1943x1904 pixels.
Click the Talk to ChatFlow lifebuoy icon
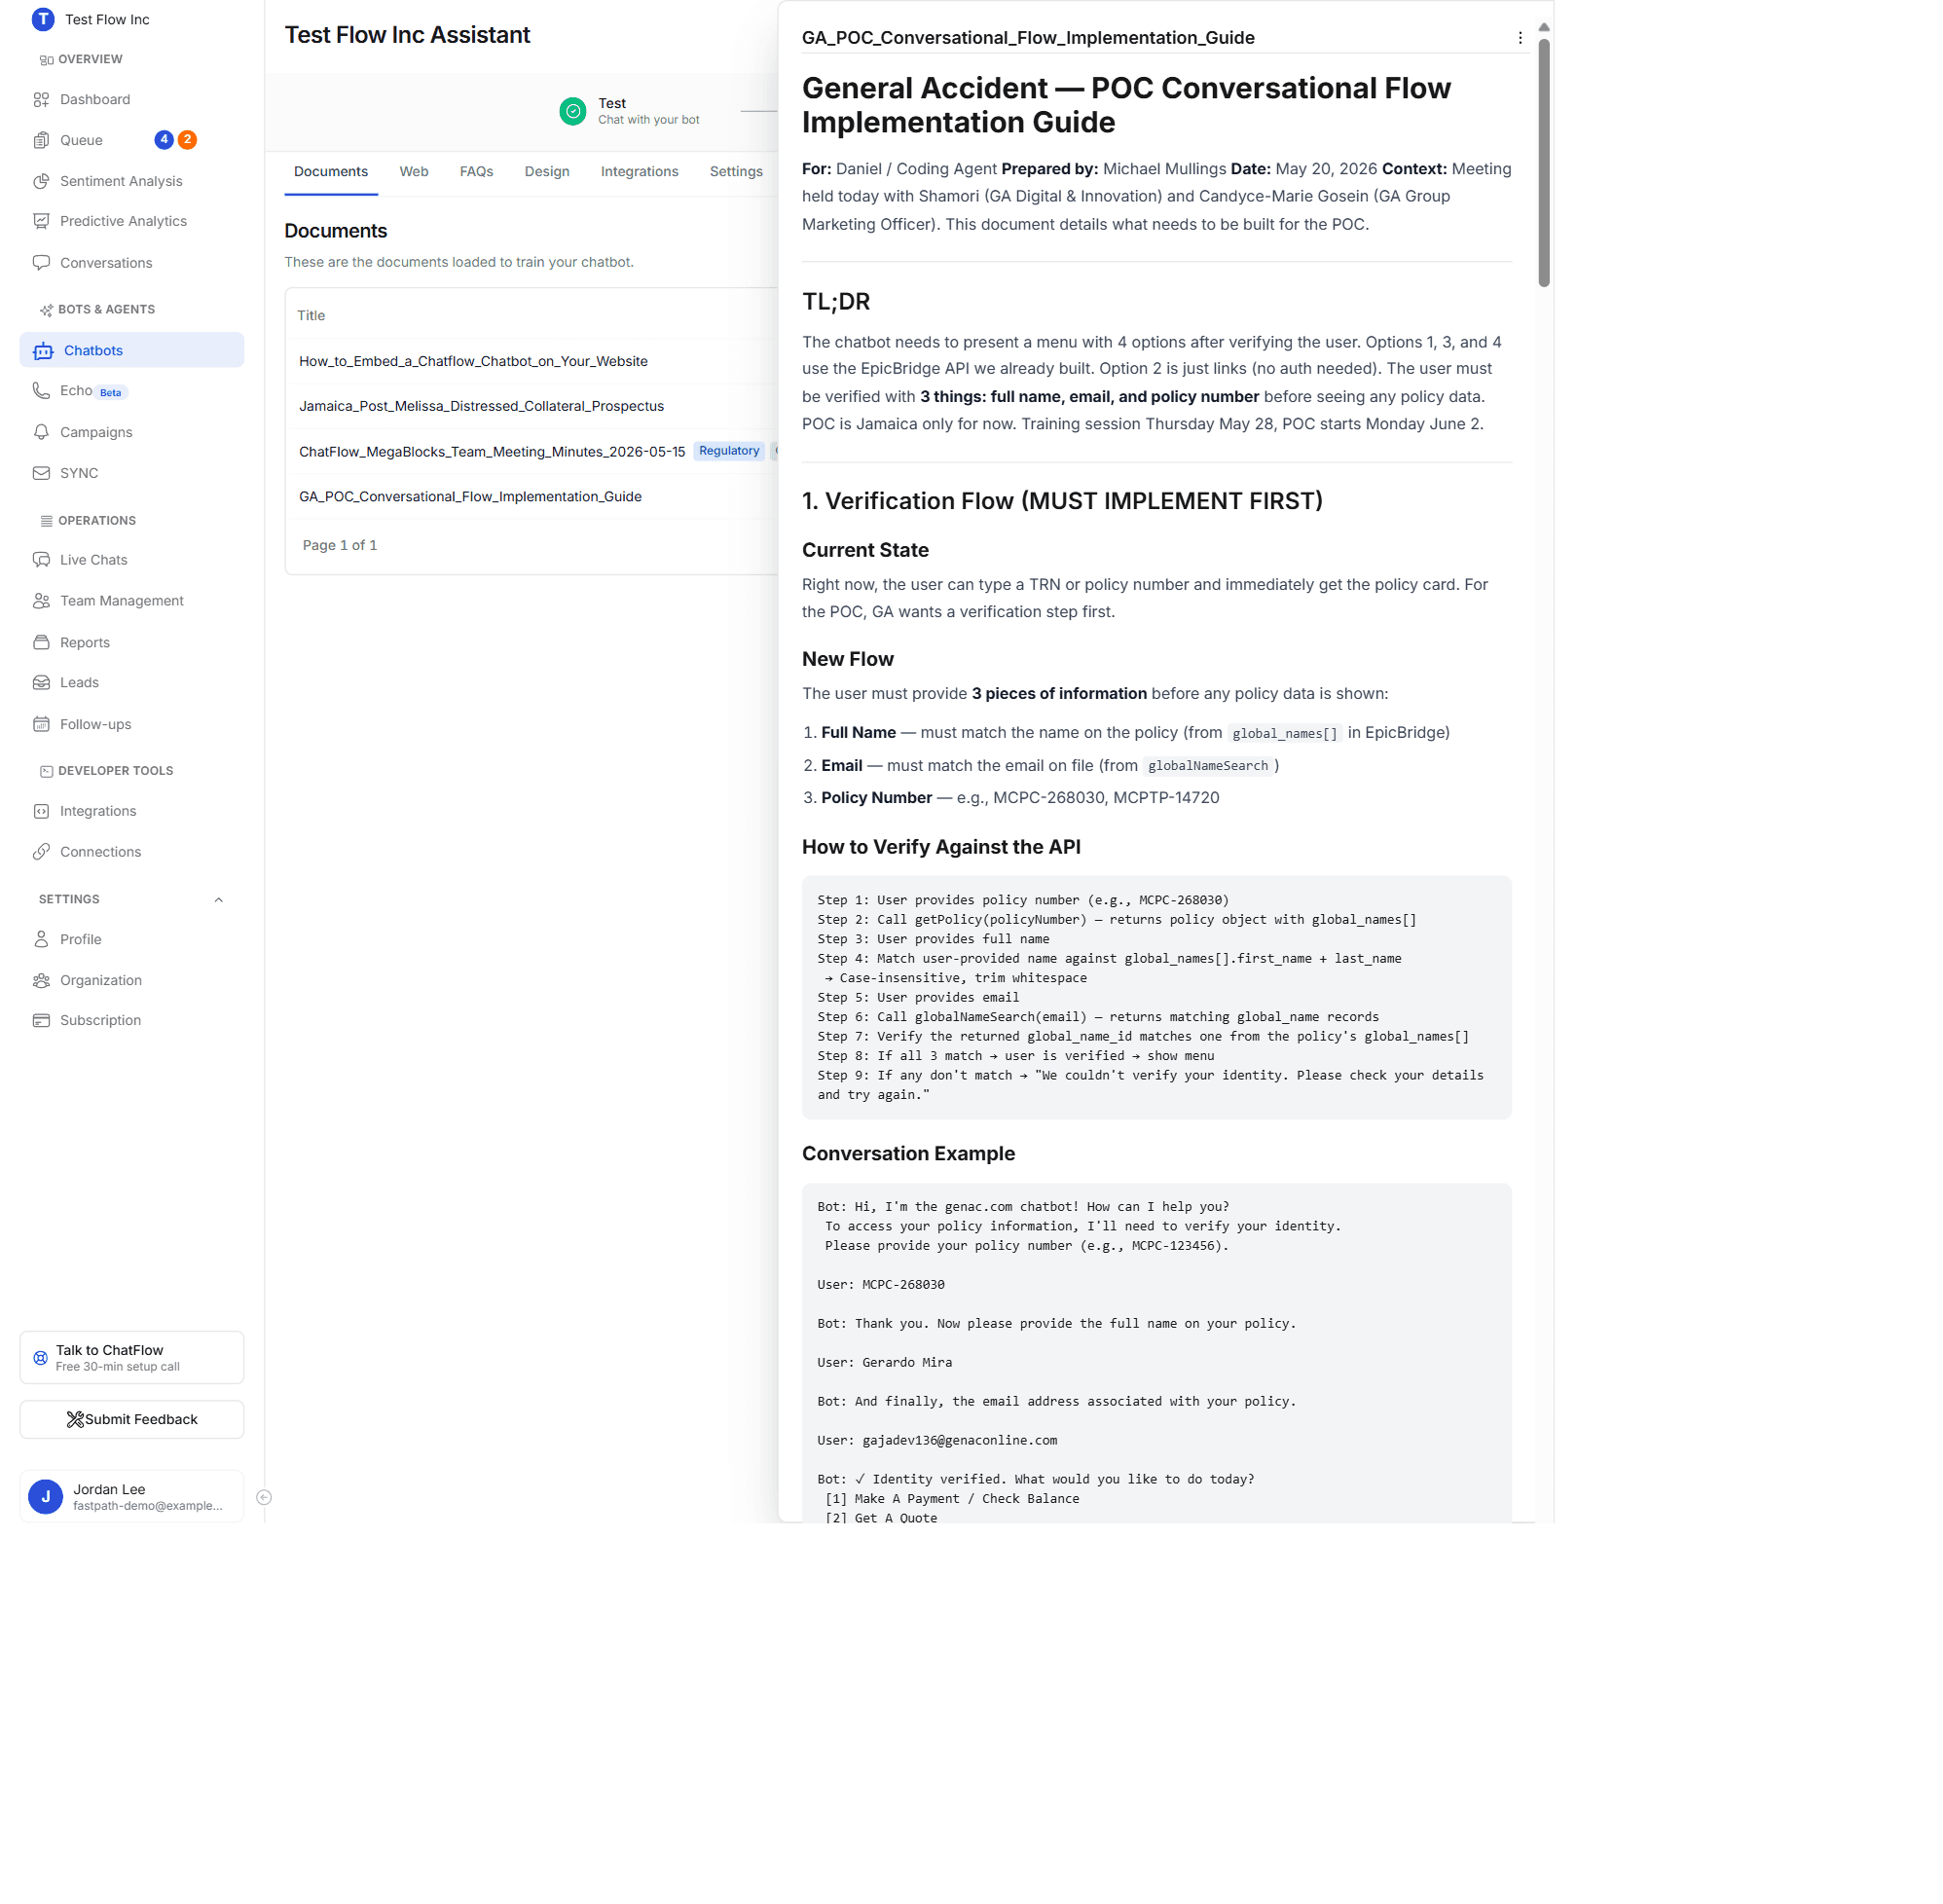[x=40, y=1358]
